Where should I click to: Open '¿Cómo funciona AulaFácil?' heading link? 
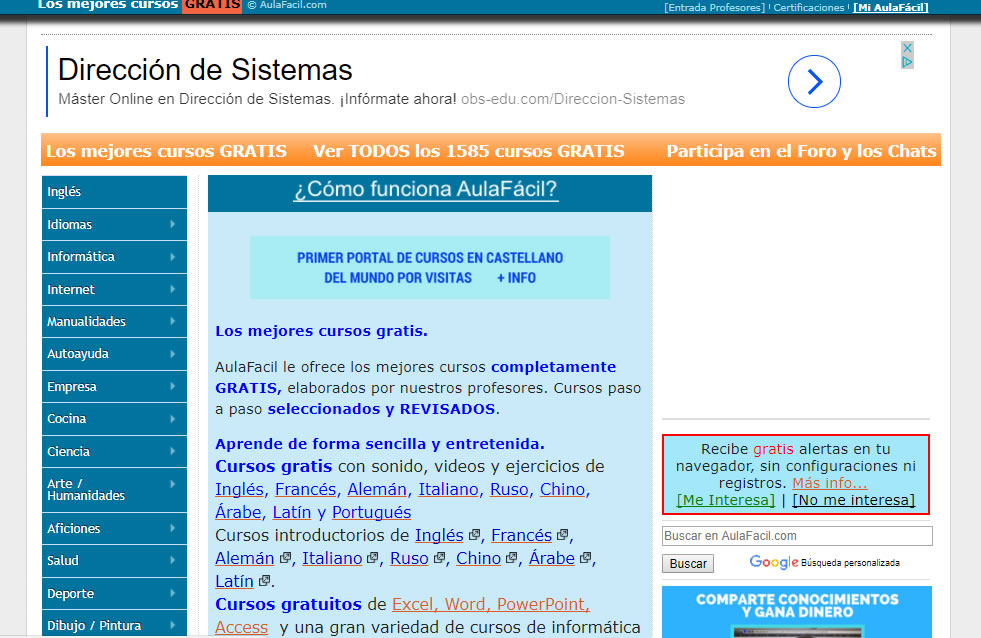[425, 189]
